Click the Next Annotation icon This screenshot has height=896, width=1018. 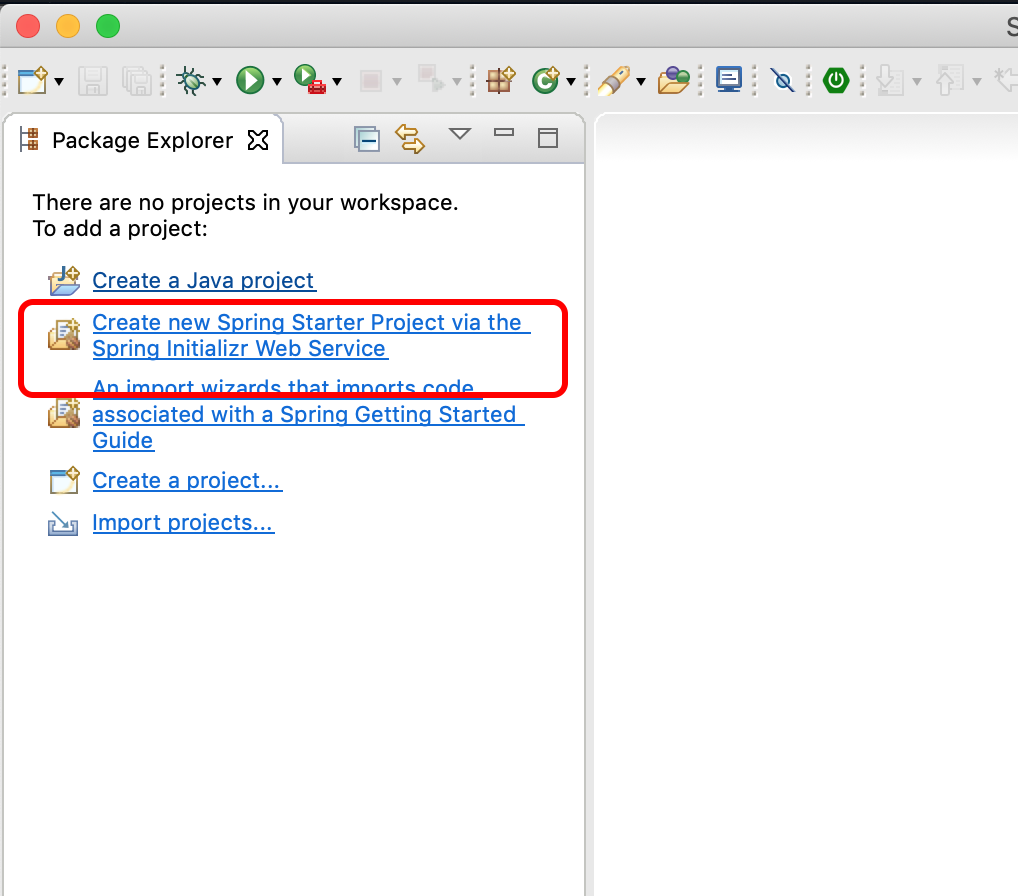tap(889, 81)
